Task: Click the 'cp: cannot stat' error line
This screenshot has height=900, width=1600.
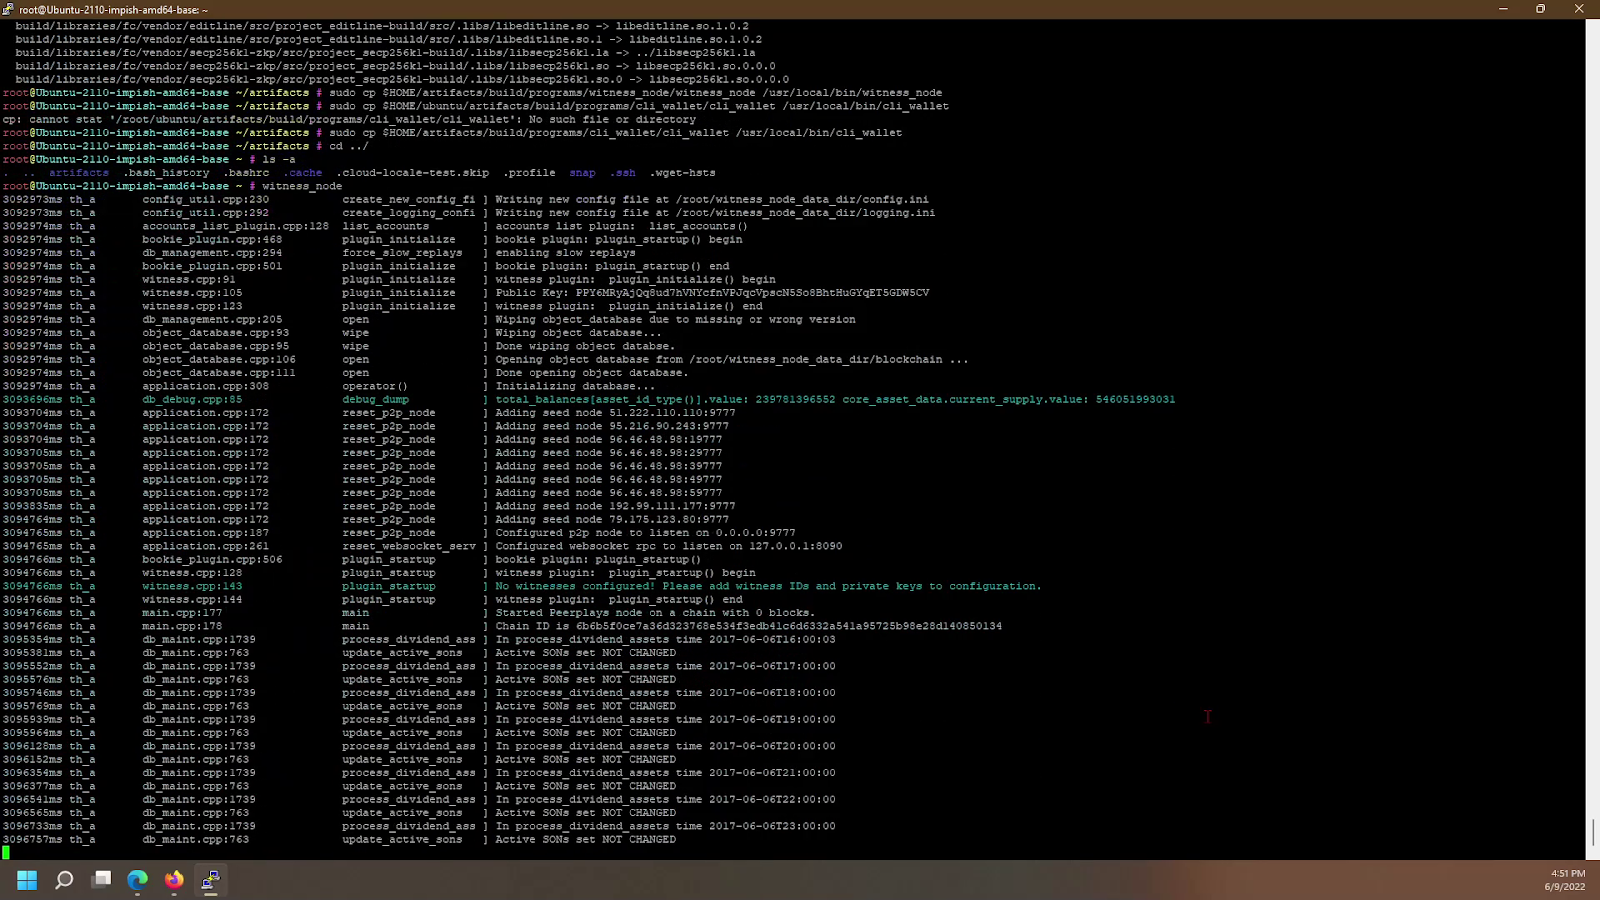Action: pos(349,119)
